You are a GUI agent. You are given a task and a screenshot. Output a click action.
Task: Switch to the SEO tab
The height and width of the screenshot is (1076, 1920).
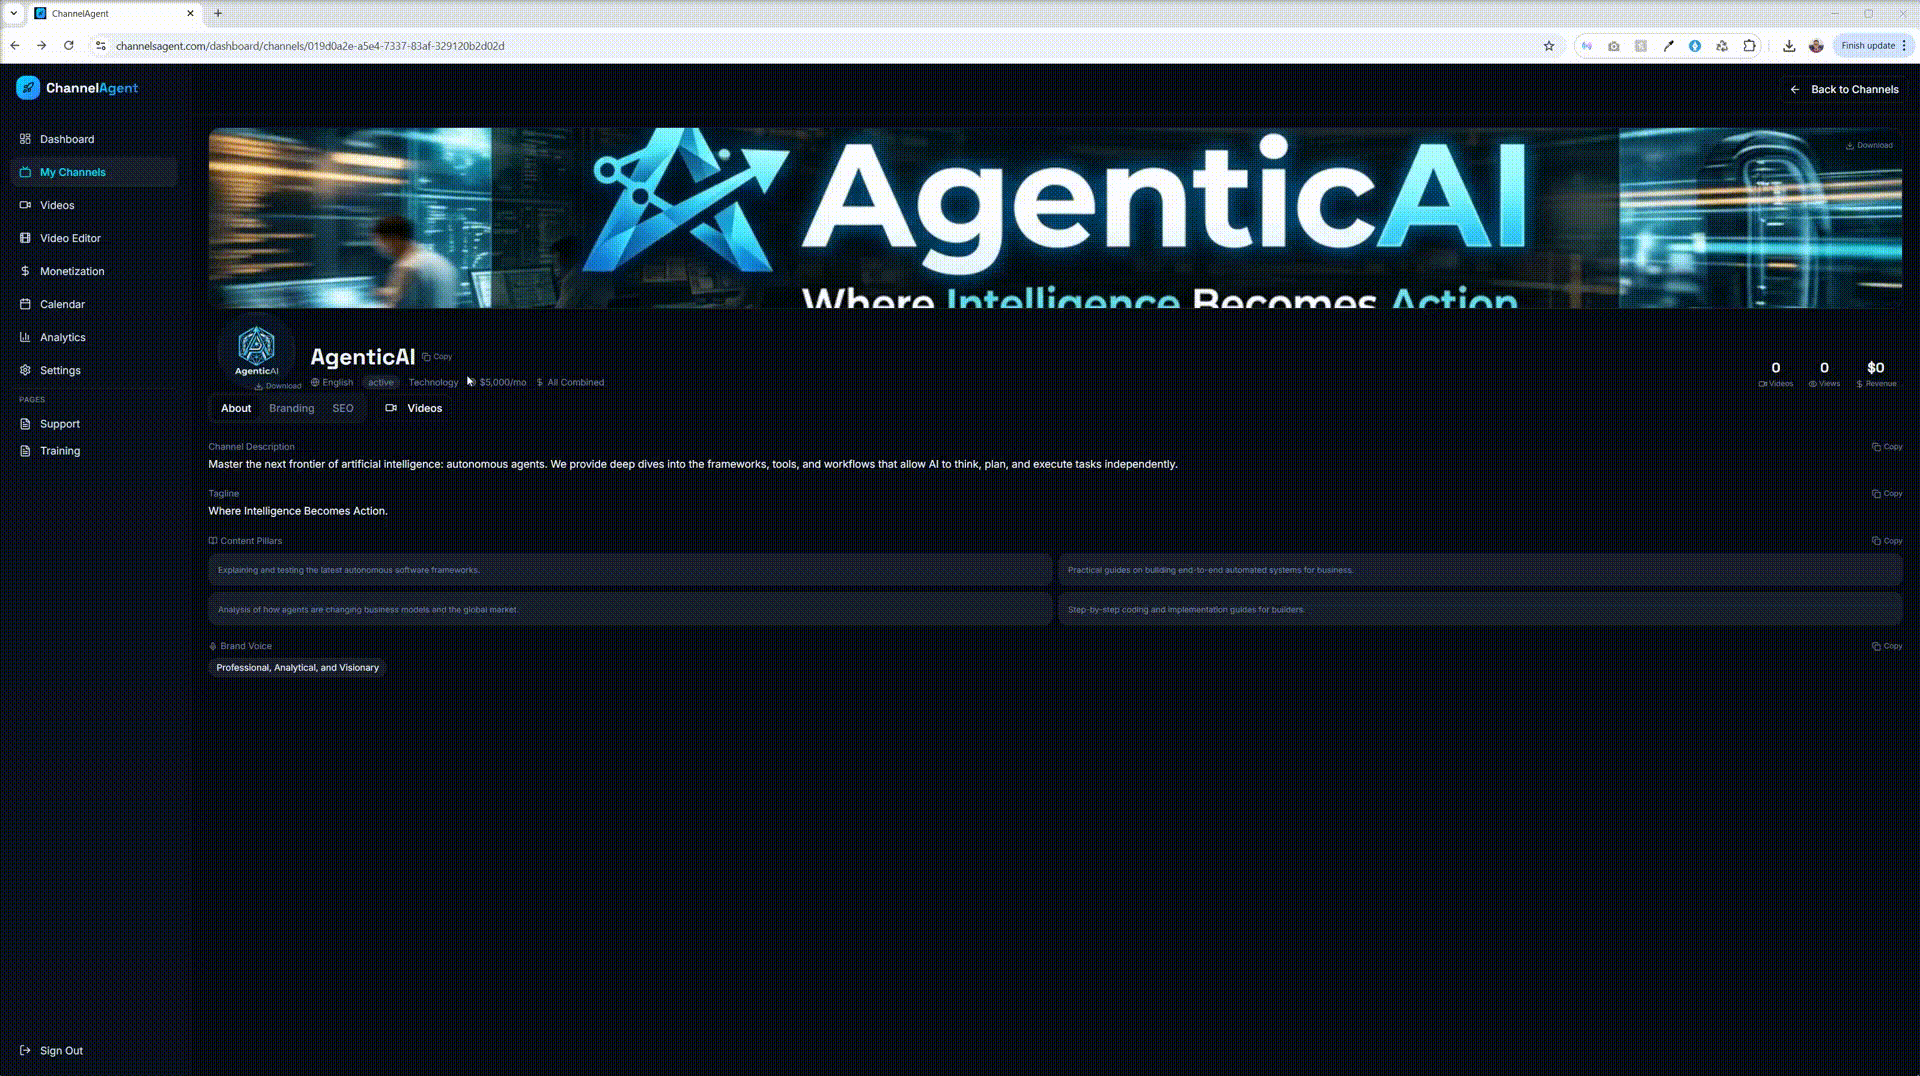(342, 408)
